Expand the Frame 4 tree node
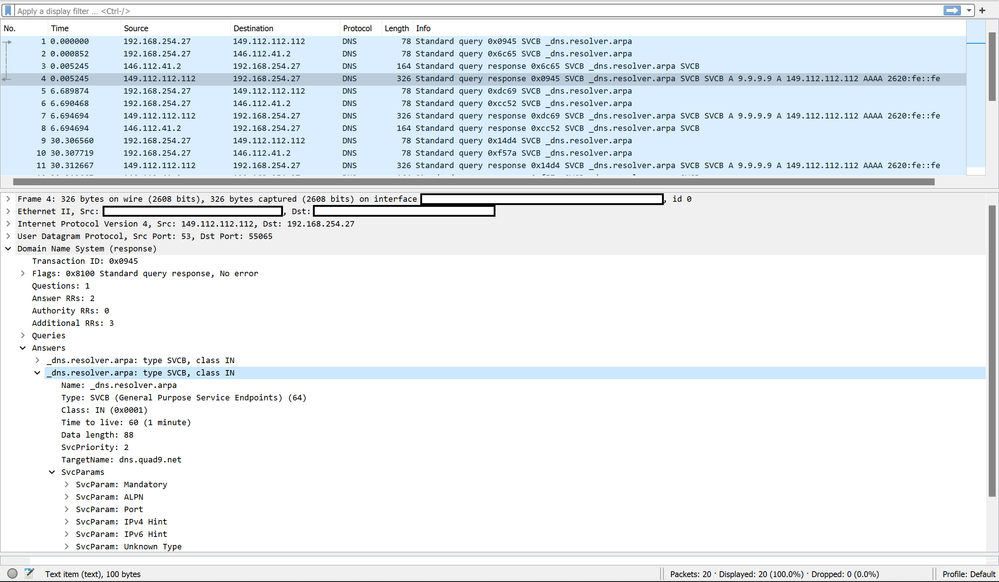Image resolution: width=999 pixels, height=582 pixels. [x=8, y=199]
